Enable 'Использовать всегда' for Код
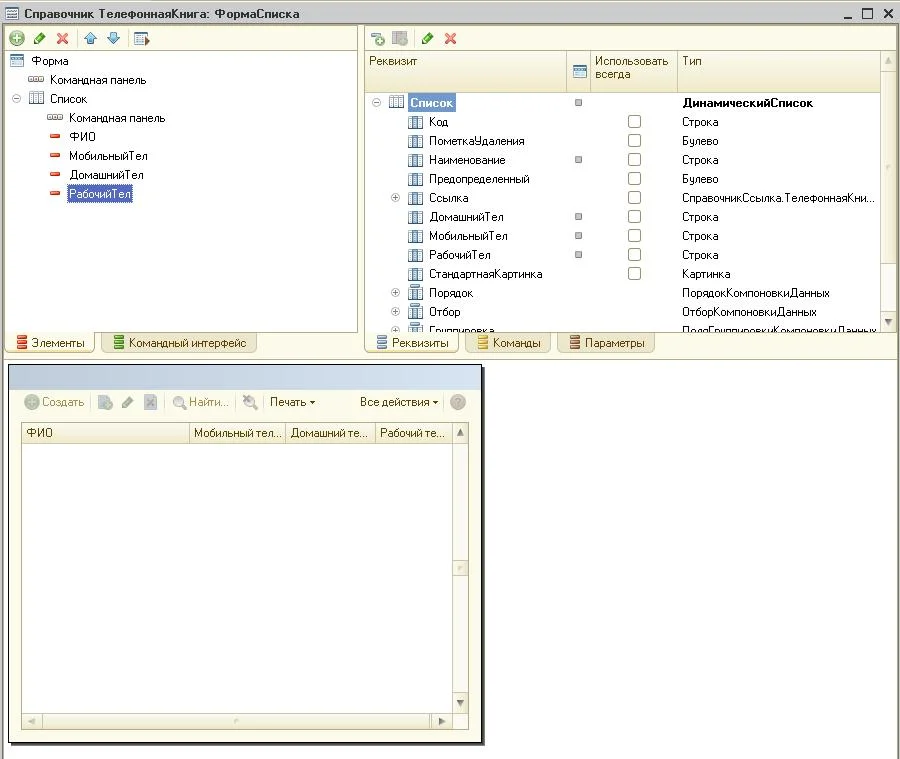Screen dimensions: 900x759 (634, 122)
